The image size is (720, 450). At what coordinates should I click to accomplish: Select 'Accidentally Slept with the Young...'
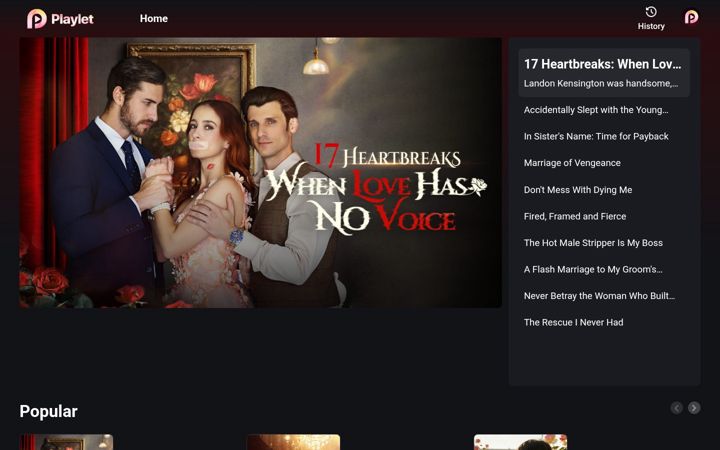[x=596, y=110]
